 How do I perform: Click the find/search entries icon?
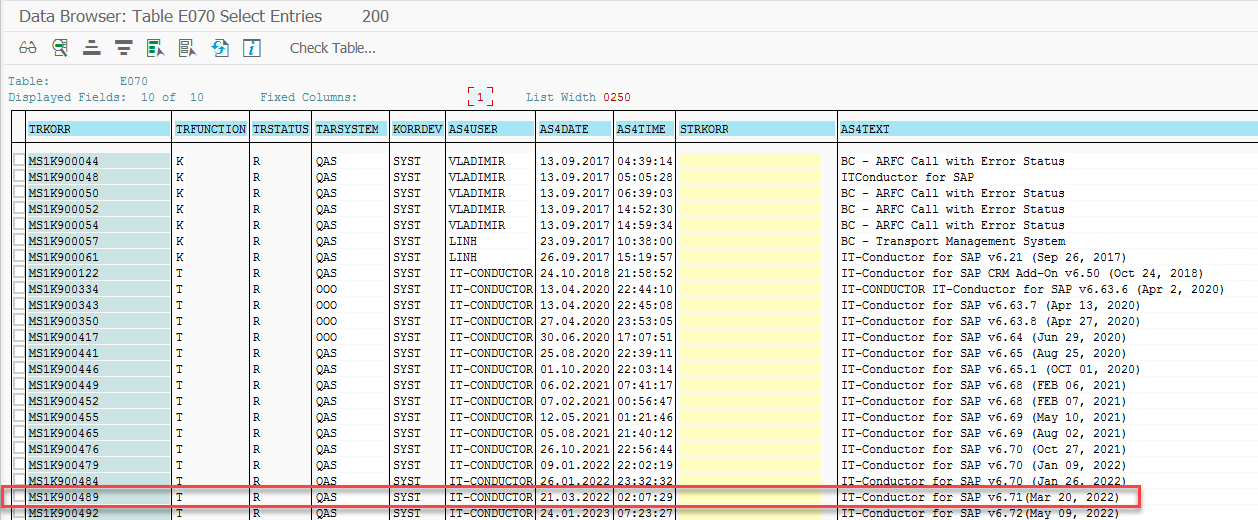(x=60, y=48)
